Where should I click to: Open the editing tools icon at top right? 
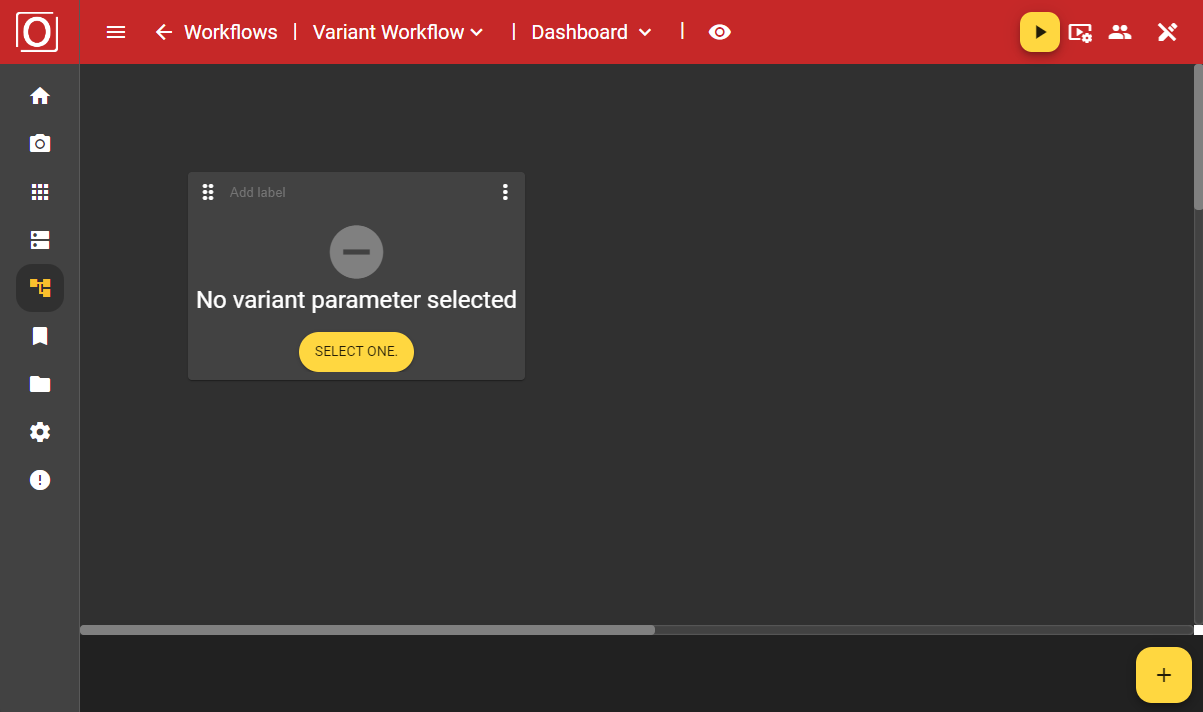(x=1167, y=31)
